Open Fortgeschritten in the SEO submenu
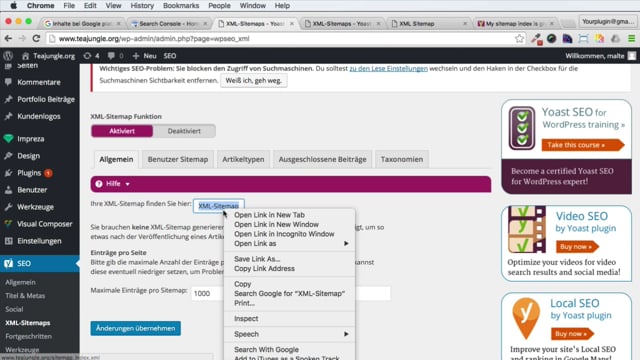 [x=29, y=336]
